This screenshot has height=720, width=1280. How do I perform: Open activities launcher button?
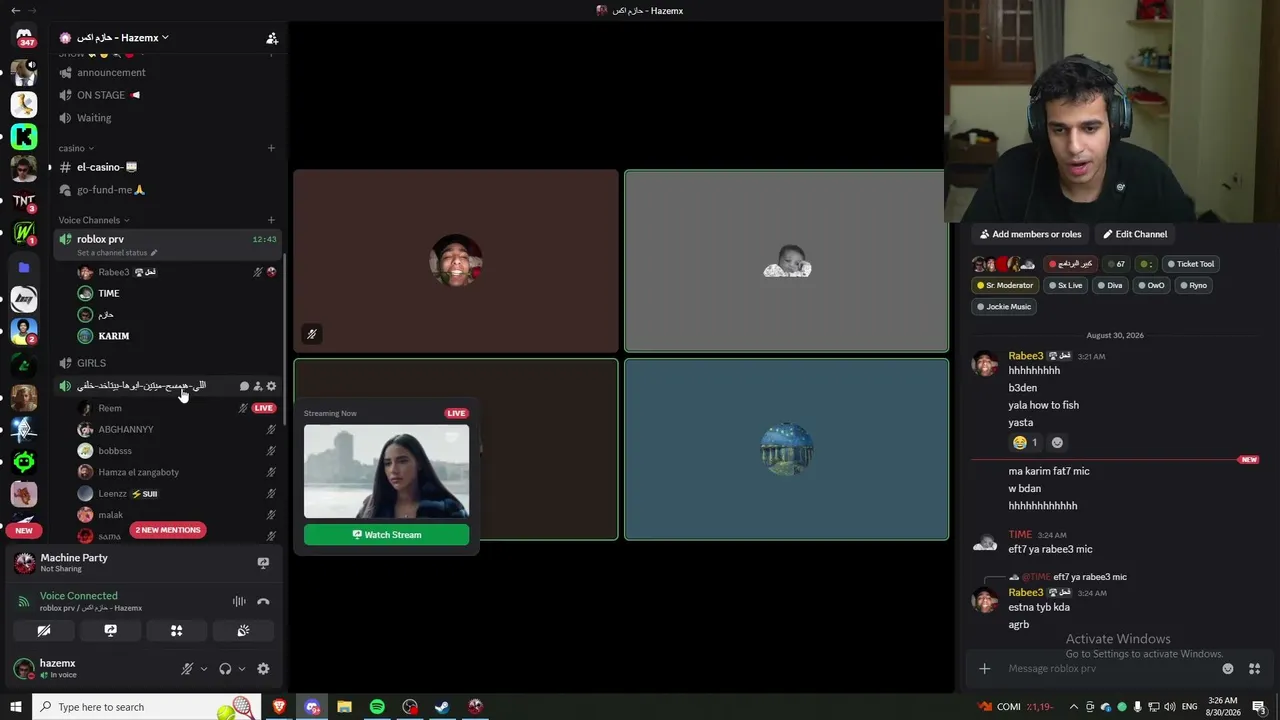(x=177, y=631)
